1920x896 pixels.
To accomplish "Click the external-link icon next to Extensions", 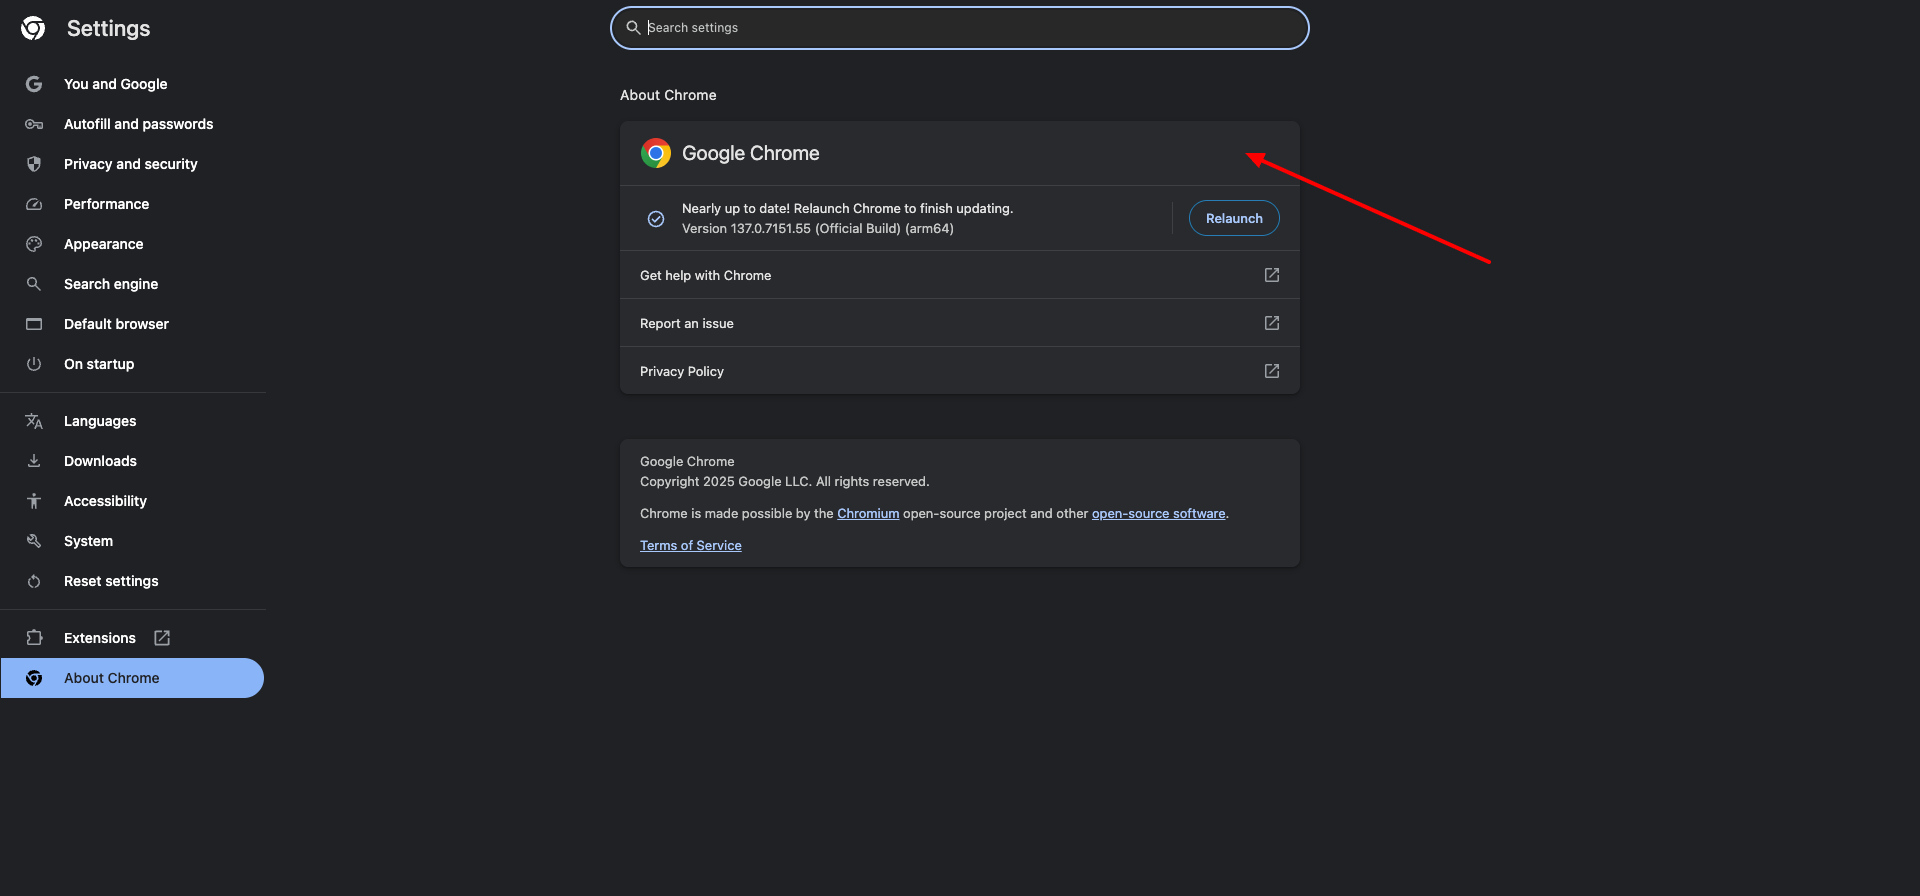I will tap(162, 638).
